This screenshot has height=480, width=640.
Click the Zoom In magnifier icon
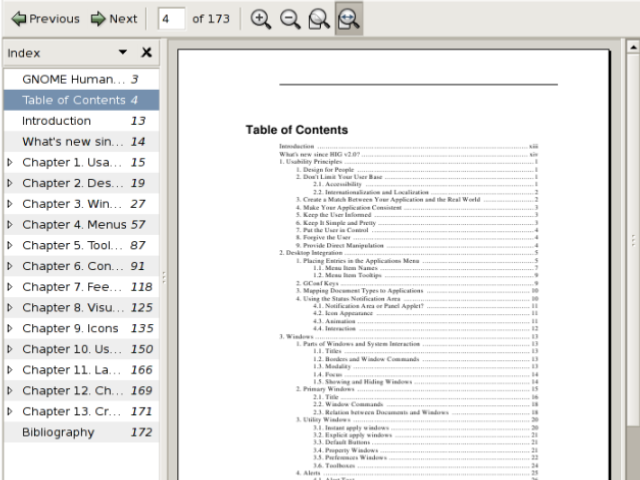click(x=261, y=18)
